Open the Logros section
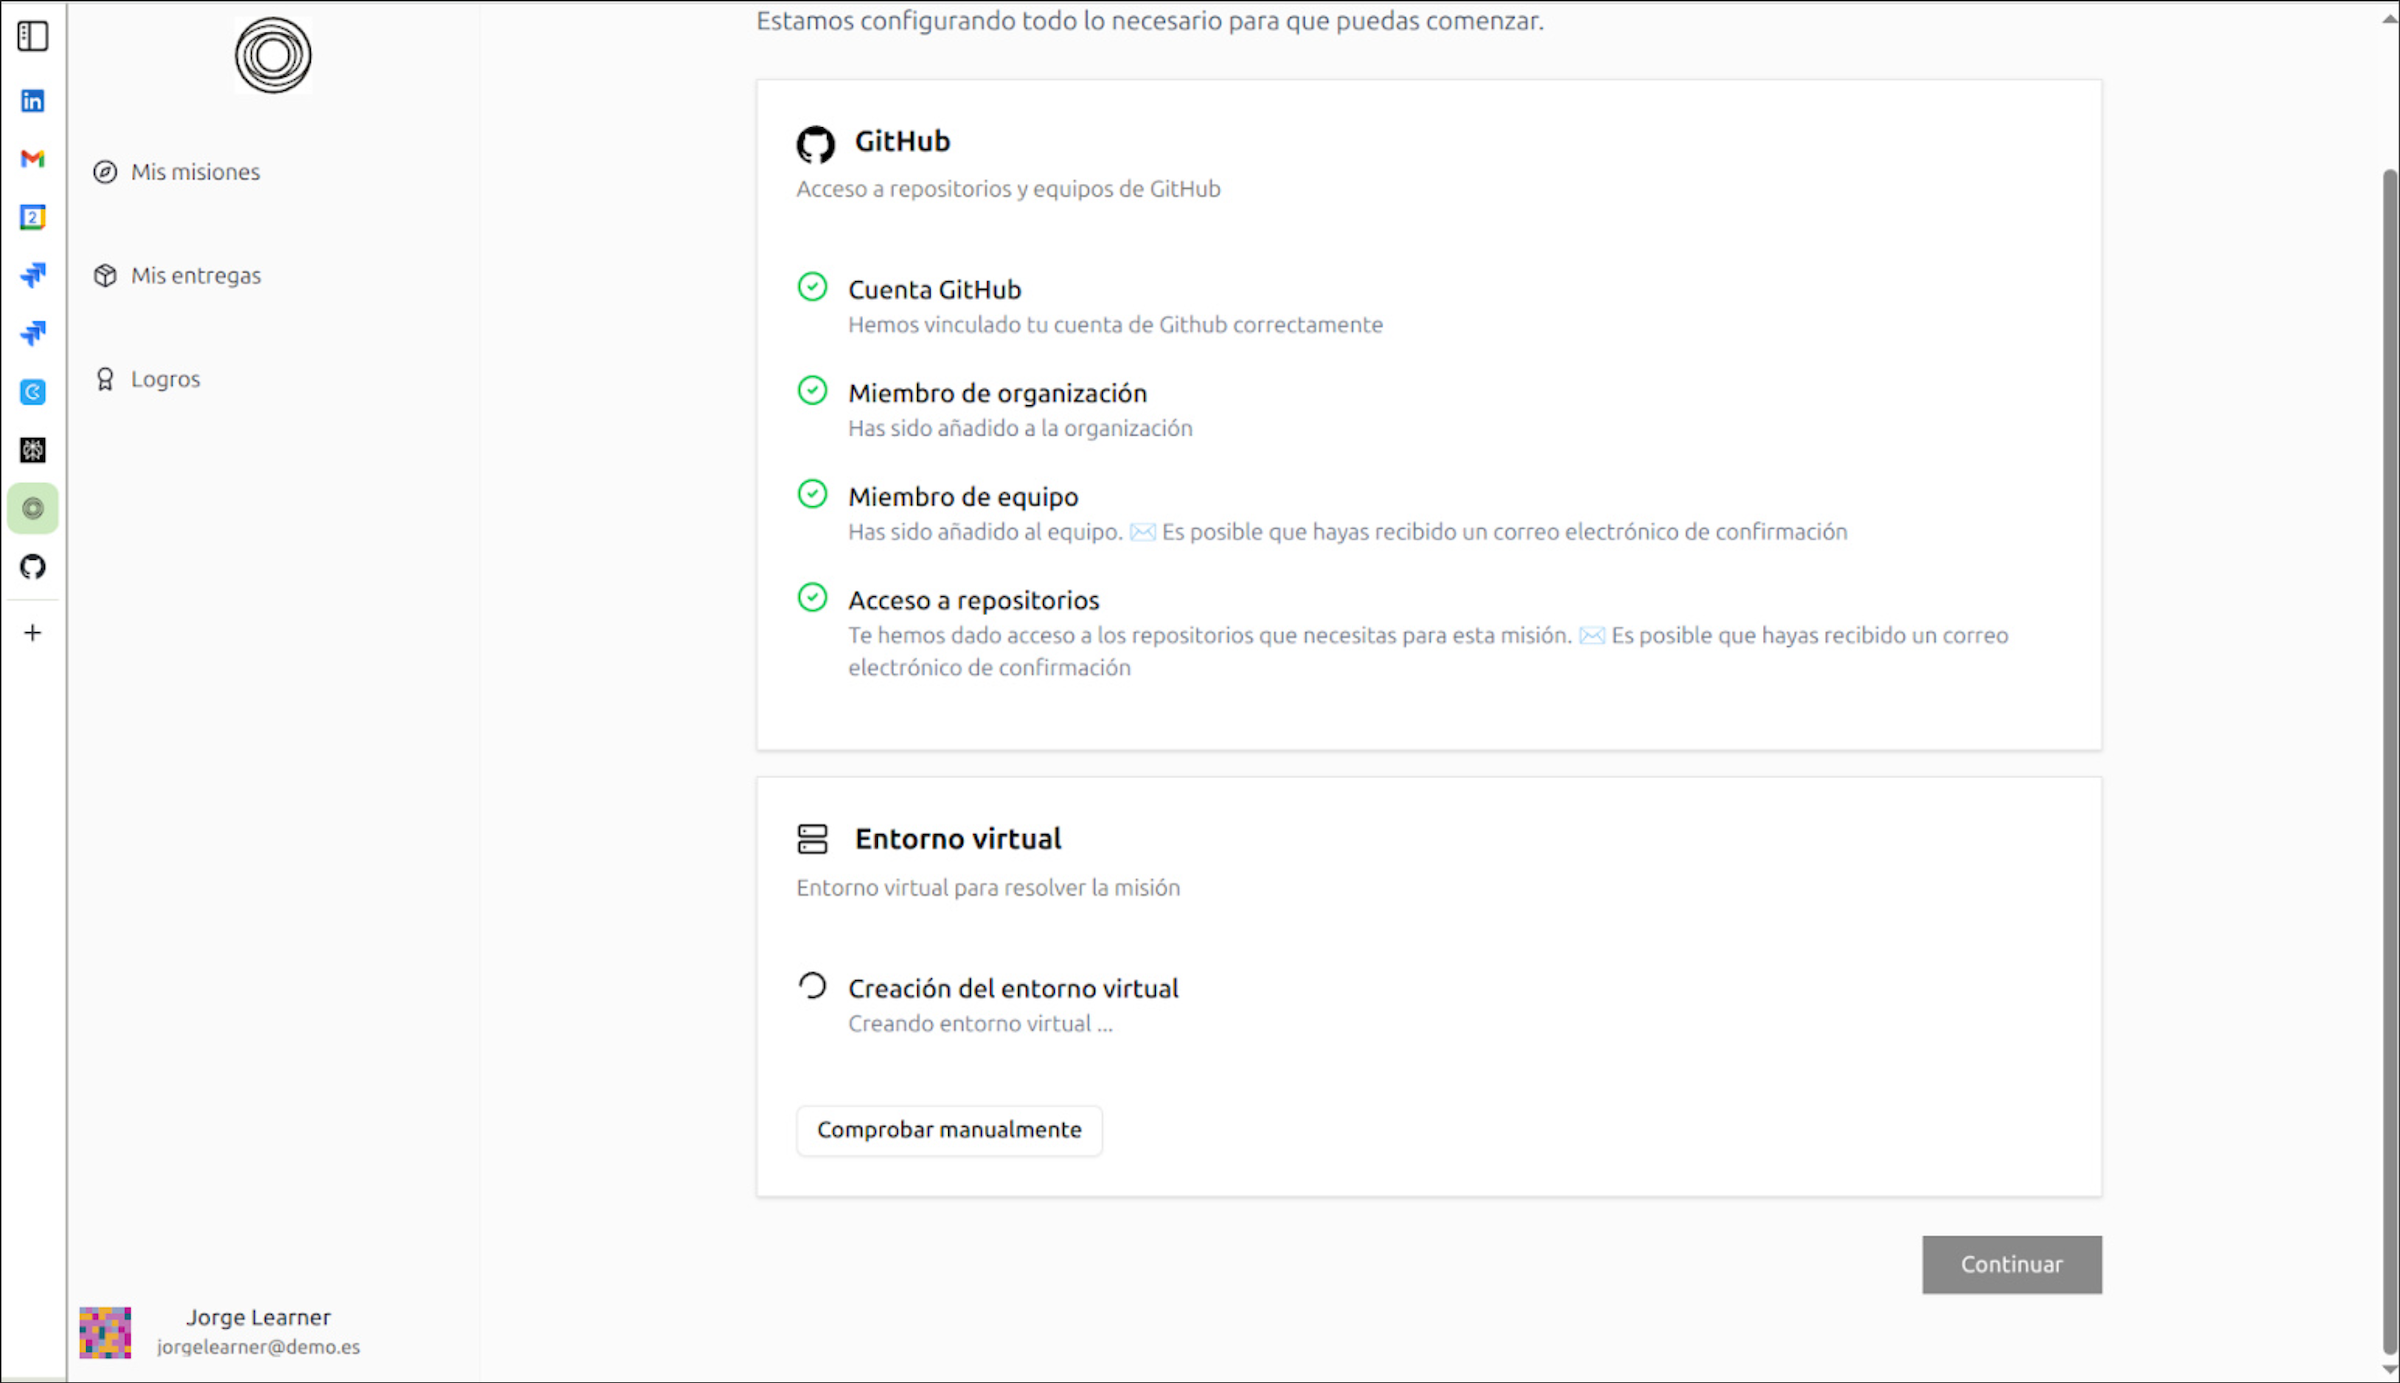 coord(165,379)
